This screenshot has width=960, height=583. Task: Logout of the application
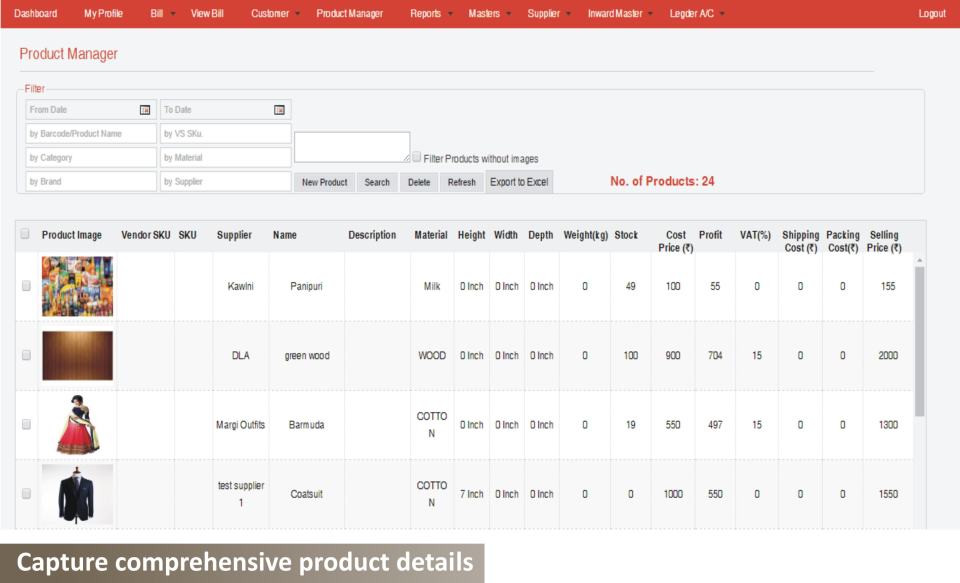pos(931,13)
